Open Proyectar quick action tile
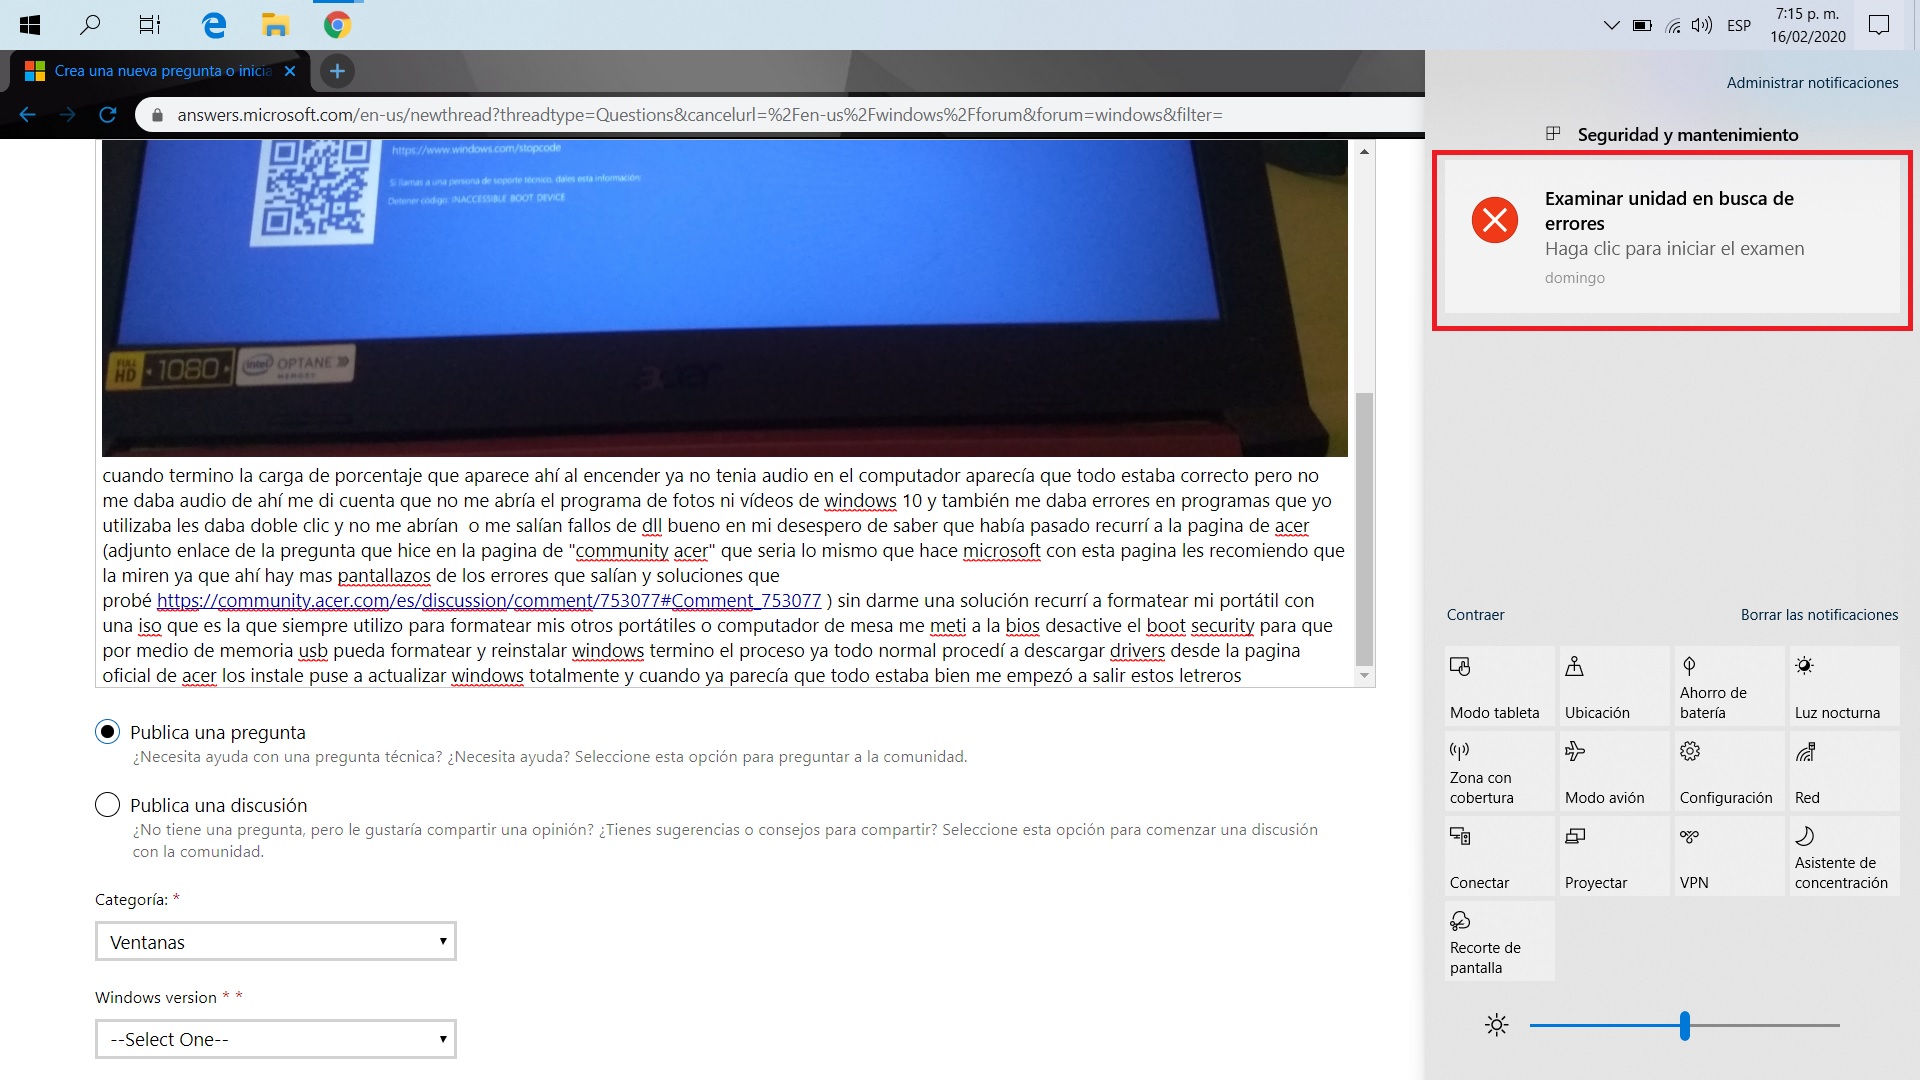1920x1080 pixels. [1614, 856]
